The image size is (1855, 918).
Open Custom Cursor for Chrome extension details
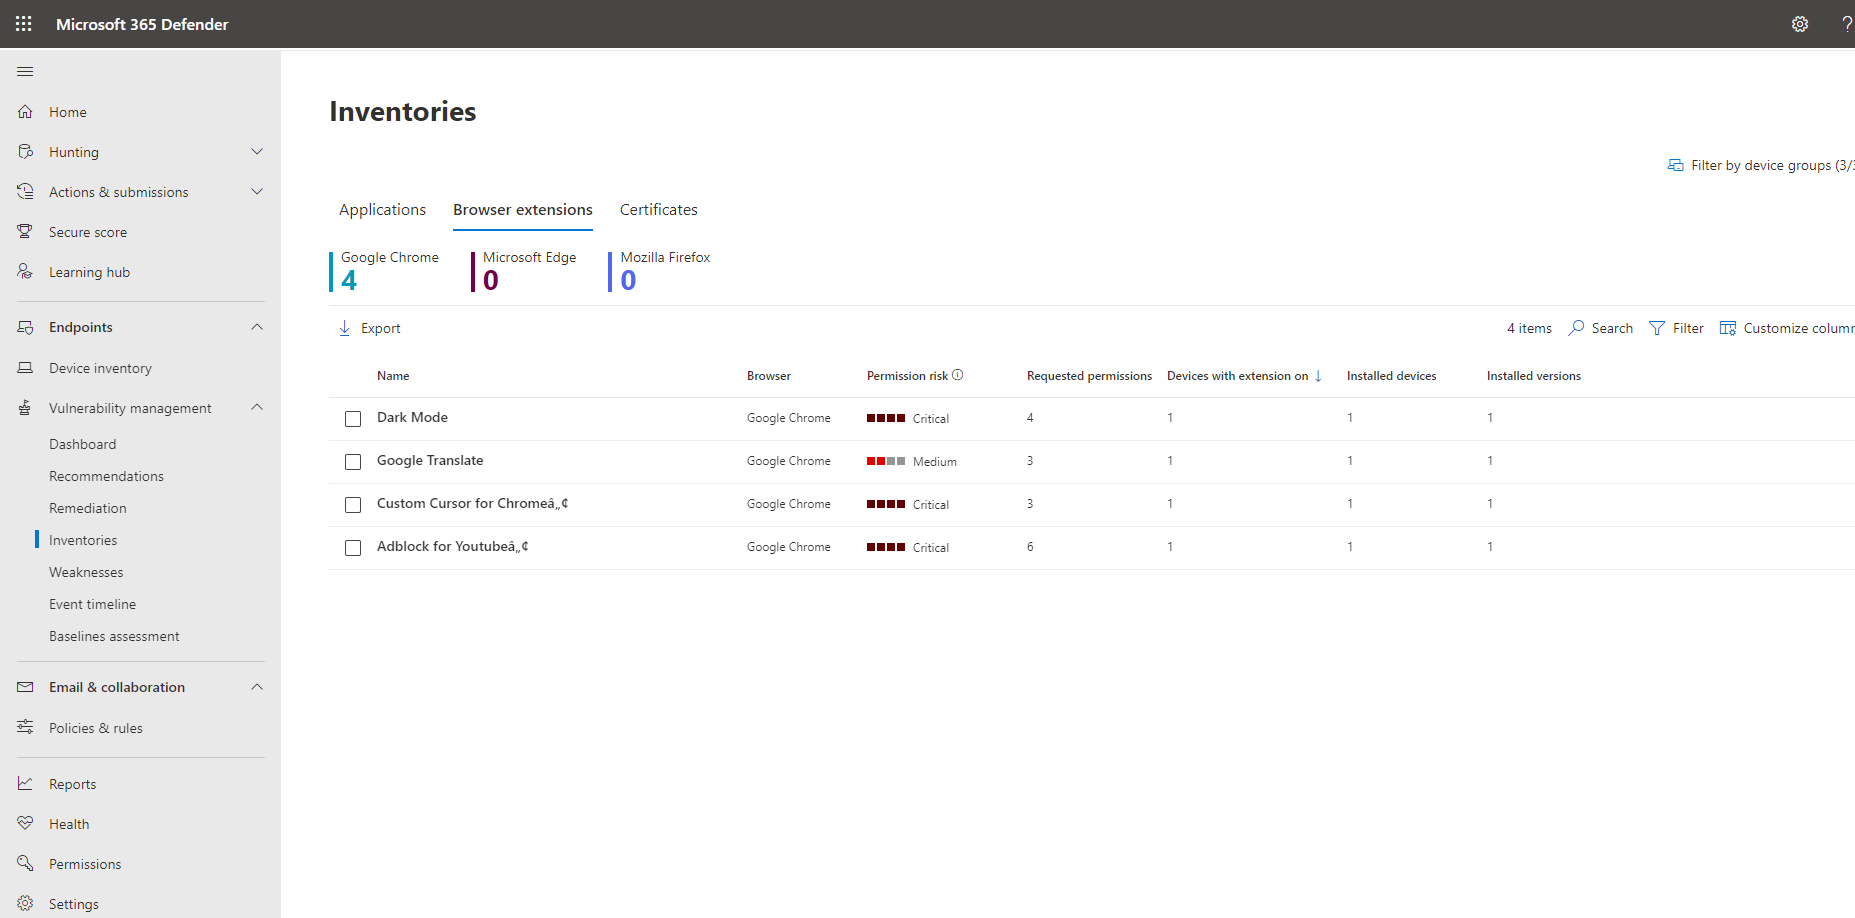tap(473, 503)
